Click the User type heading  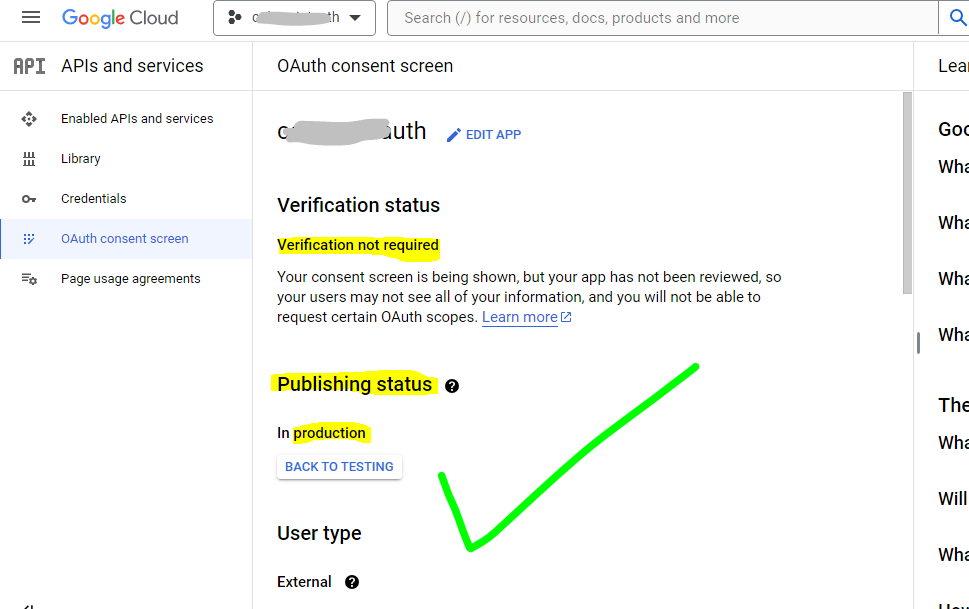click(x=319, y=533)
